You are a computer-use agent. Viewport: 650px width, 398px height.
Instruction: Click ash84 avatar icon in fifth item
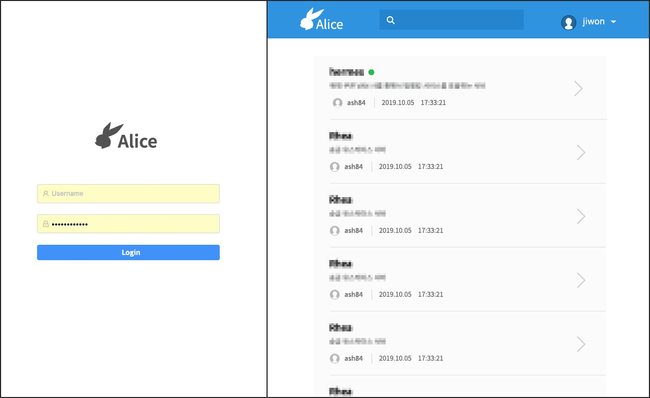tap(335, 358)
